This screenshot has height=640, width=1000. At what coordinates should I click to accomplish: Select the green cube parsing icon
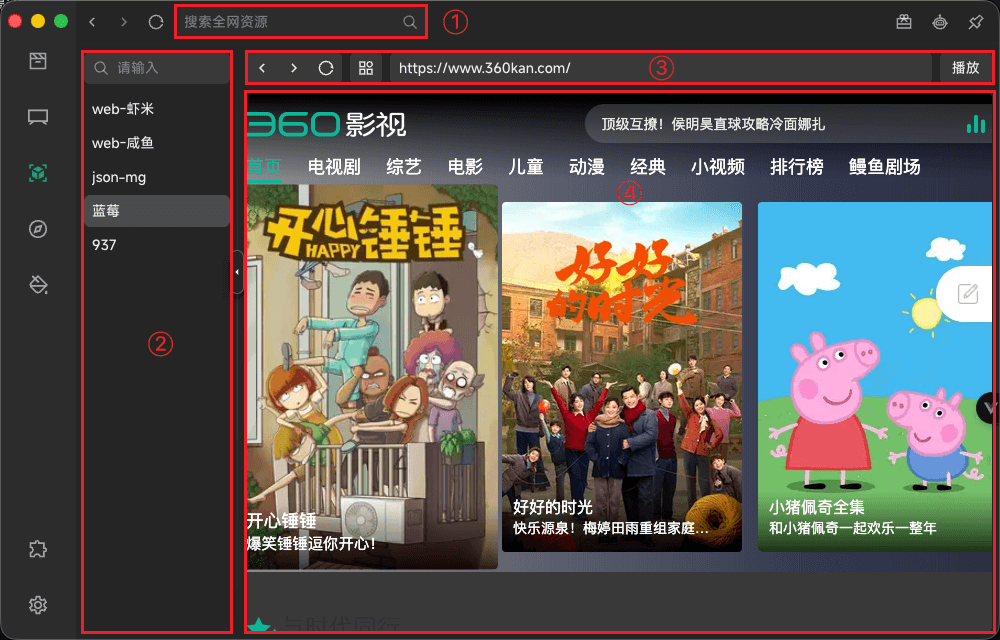click(38, 173)
